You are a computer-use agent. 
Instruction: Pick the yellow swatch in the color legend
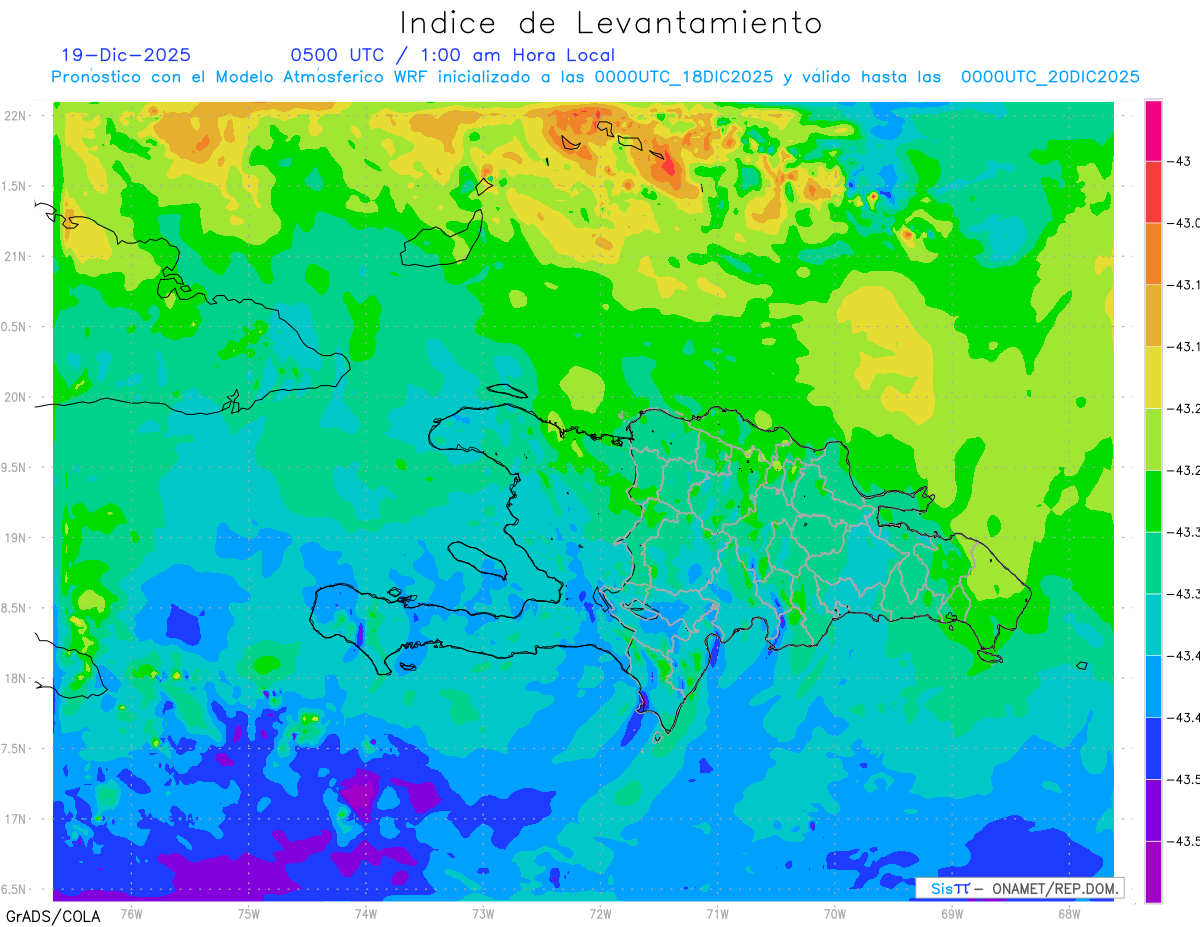pos(1153,377)
